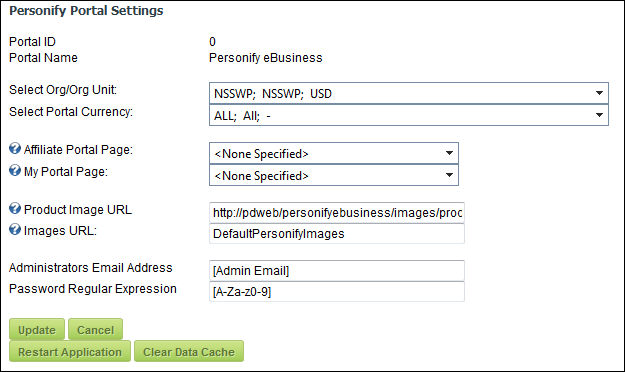The width and height of the screenshot is (625, 372).
Task: Click the Portal Name value Personify eBusiness
Action: coord(265,58)
